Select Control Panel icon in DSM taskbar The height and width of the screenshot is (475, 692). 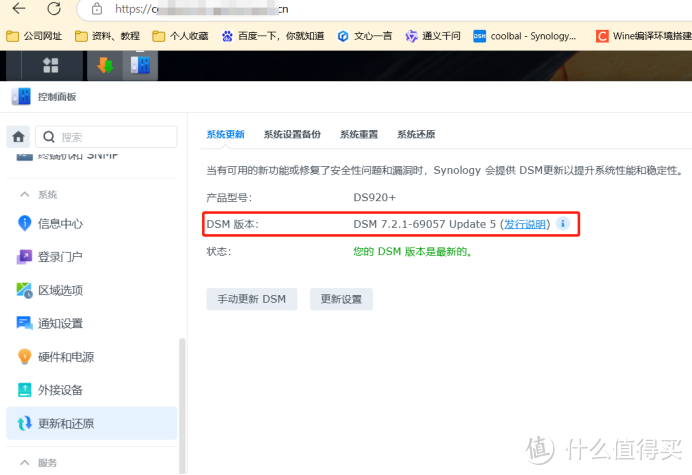tap(140, 65)
